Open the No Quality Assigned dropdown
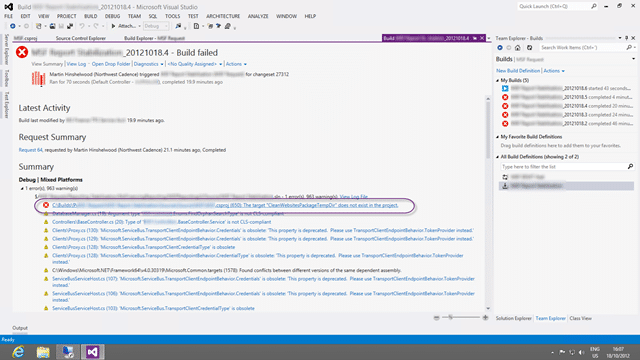The width and height of the screenshot is (640, 360). [195, 64]
